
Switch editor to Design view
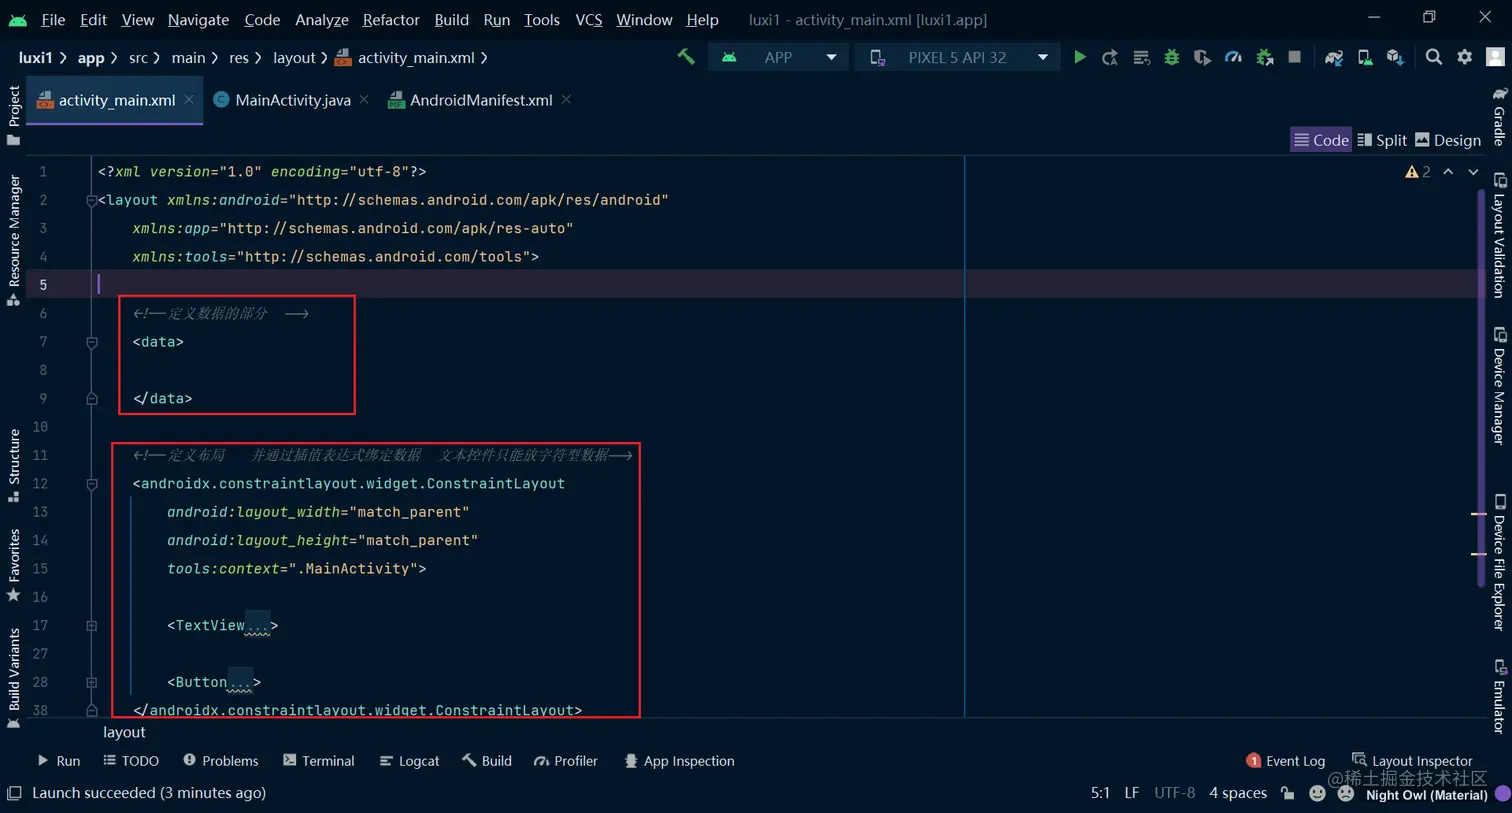pyautogui.click(x=1448, y=140)
